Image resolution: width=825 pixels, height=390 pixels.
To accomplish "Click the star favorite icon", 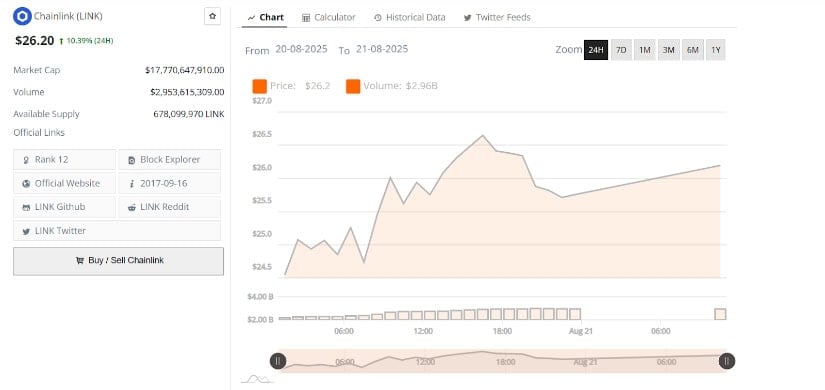I will (213, 16).
